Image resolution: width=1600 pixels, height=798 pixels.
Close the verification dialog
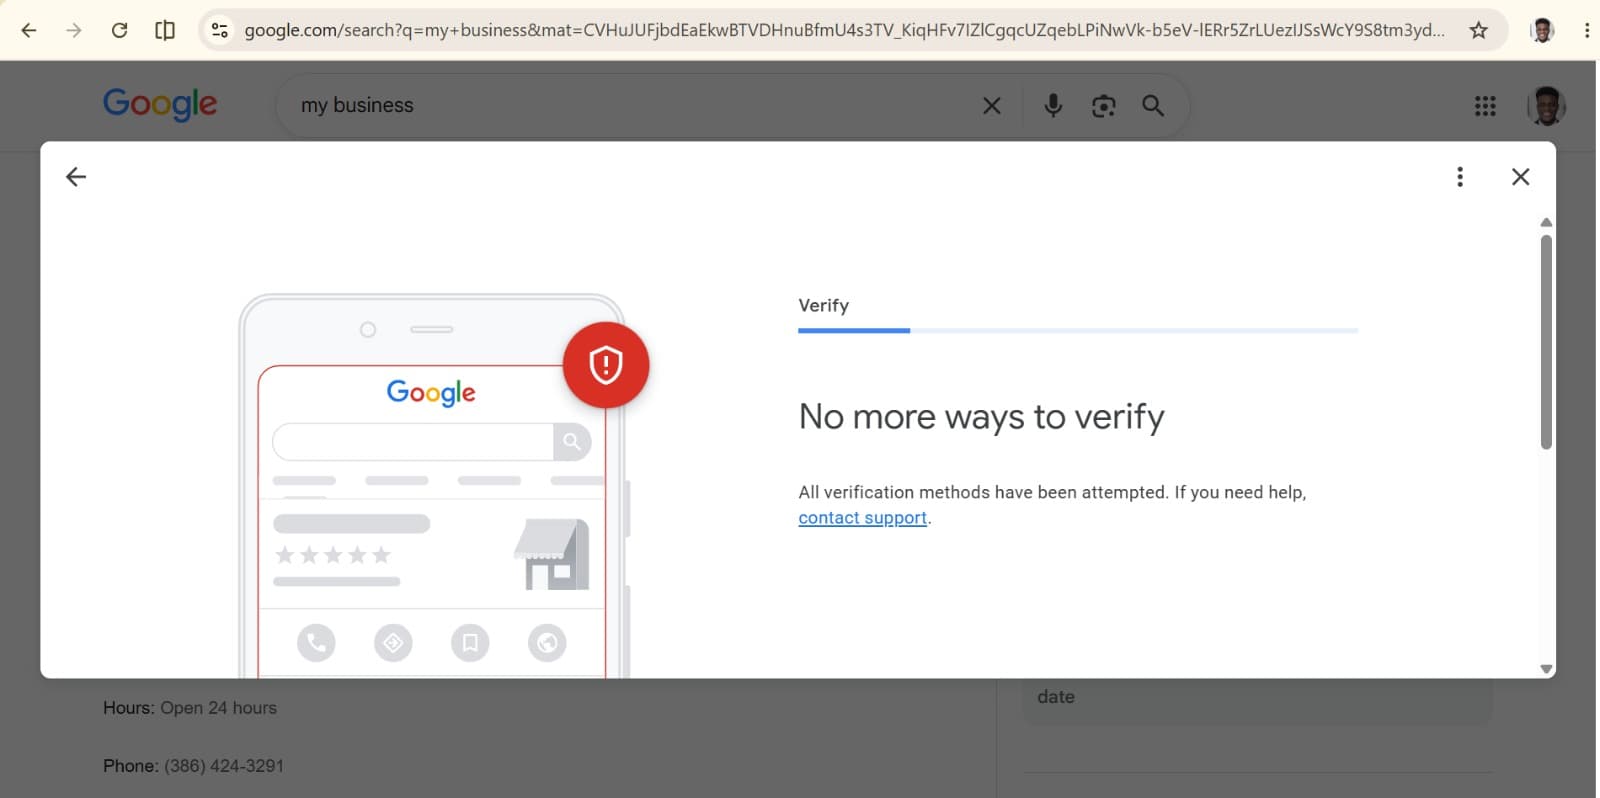click(x=1520, y=177)
